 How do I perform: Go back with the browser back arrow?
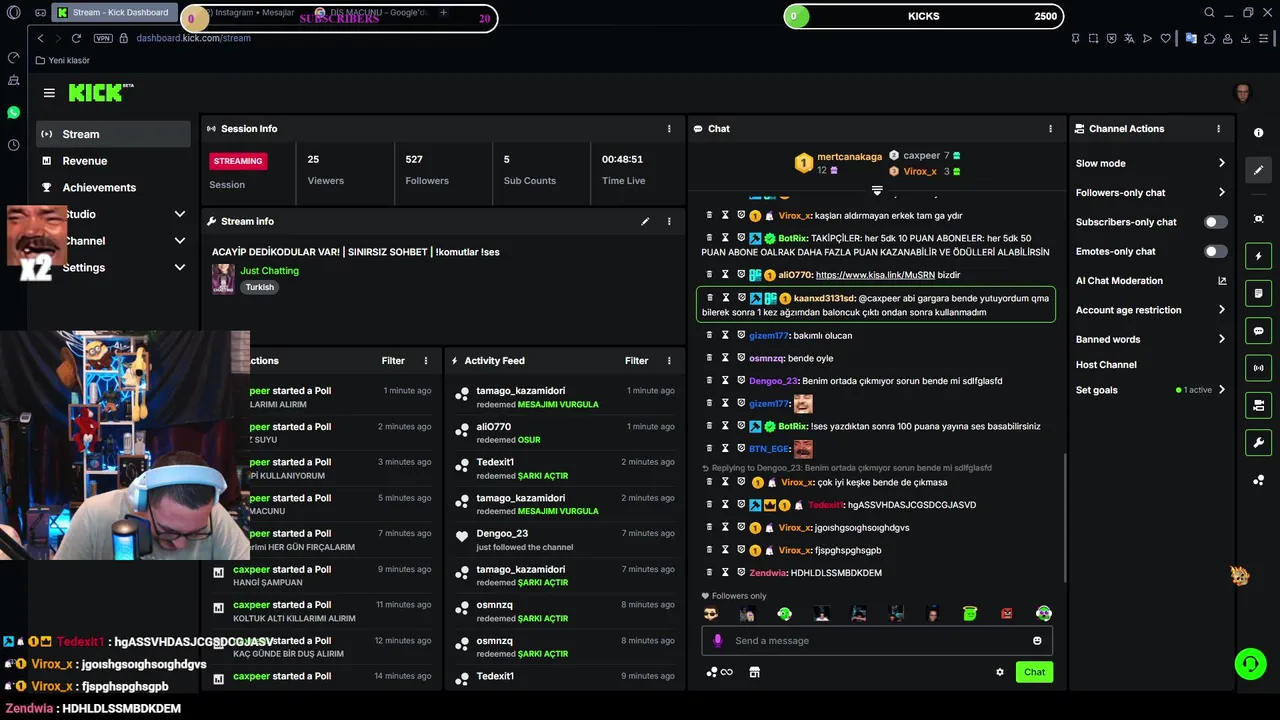tap(40, 38)
